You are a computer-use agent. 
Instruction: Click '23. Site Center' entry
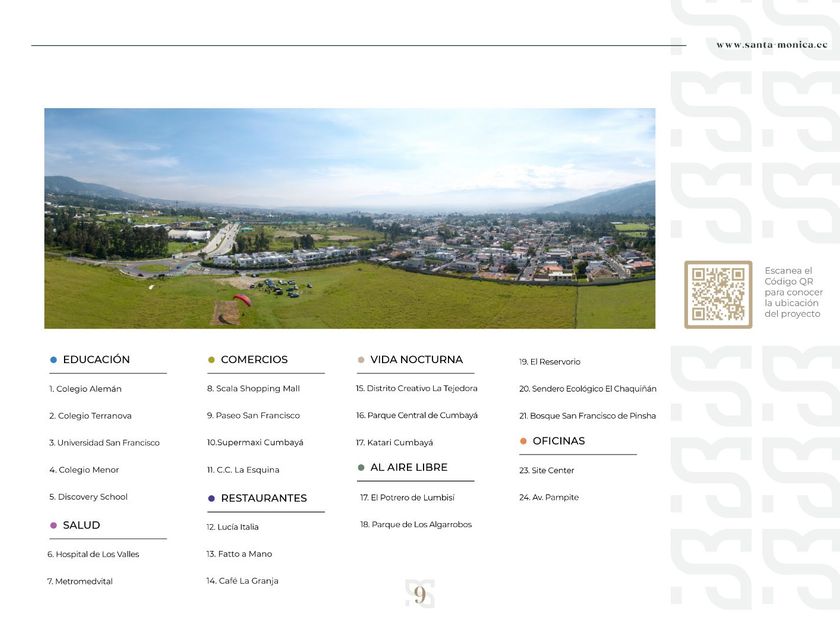(546, 470)
